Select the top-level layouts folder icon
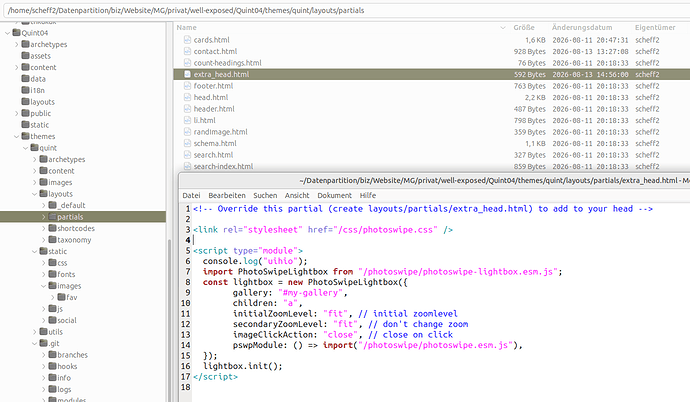The image size is (690, 402). point(26,102)
